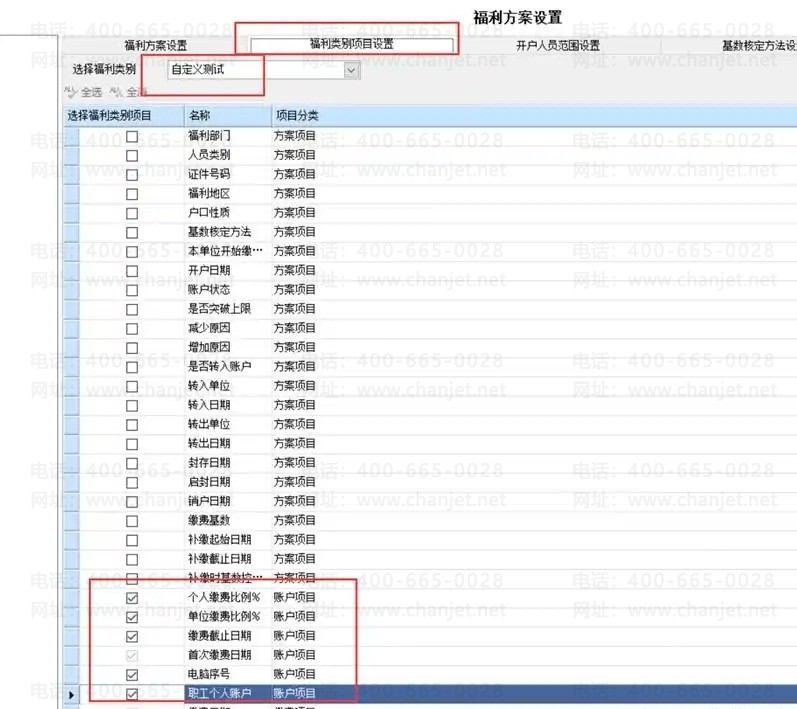
Task: Click the 选择福利类别项目 column header
Action: 110,116
